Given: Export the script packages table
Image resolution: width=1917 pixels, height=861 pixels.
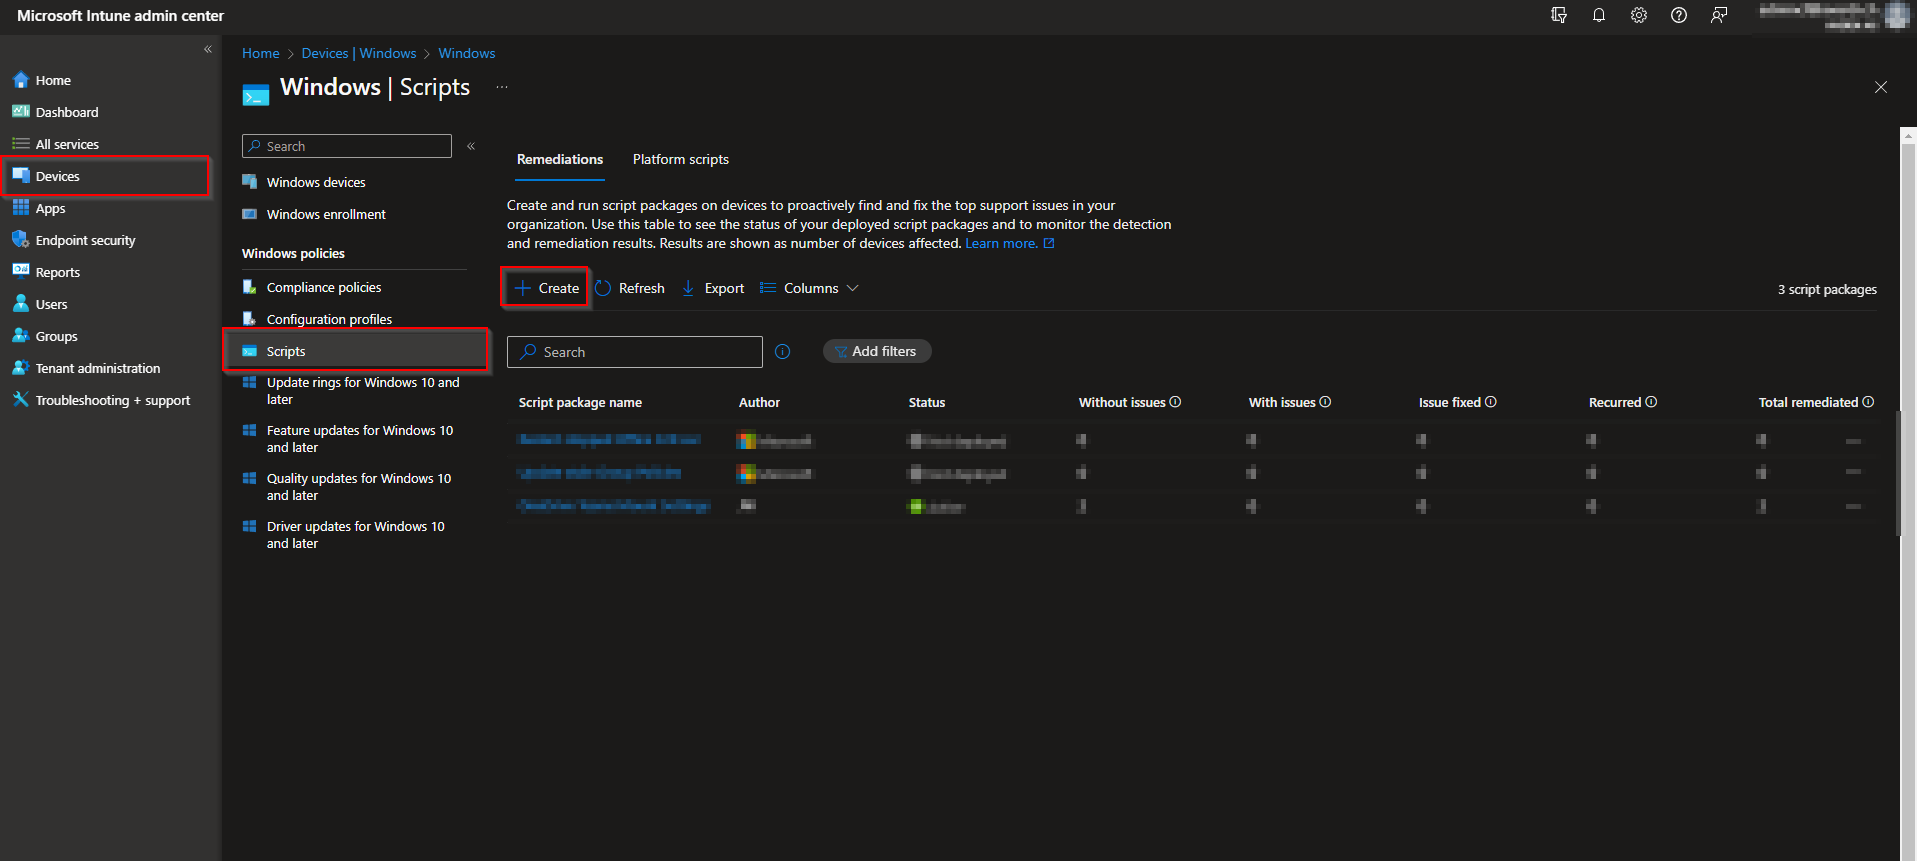Looking at the screenshot, I should tap(713, 288).
